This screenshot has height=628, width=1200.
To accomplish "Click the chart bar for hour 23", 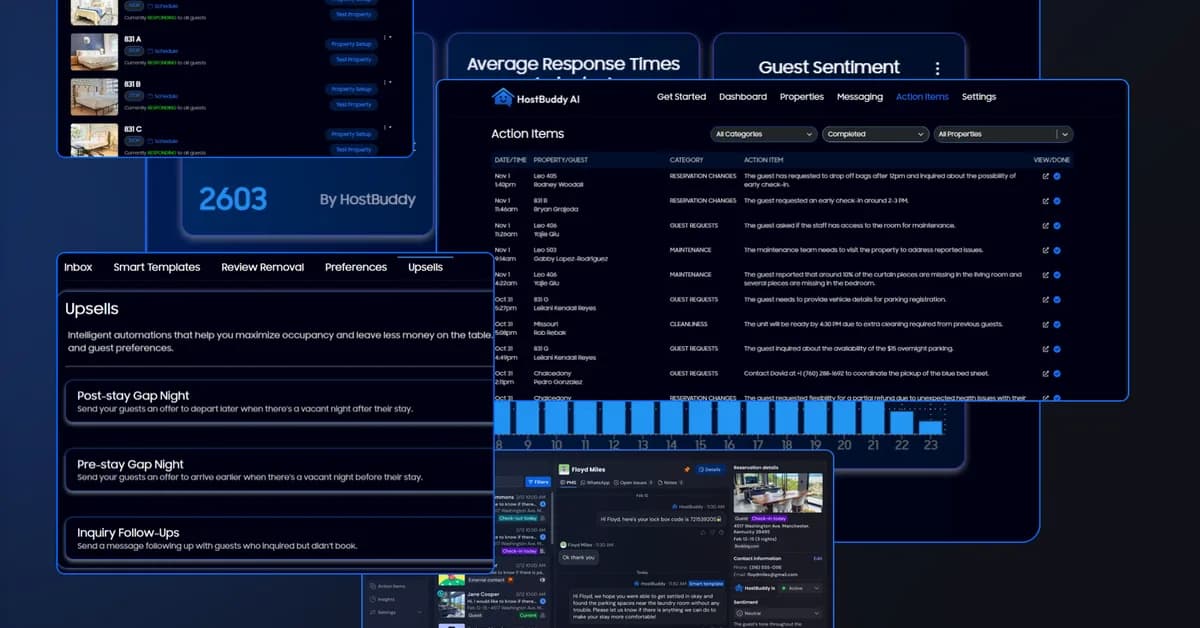I will point(930,427).
